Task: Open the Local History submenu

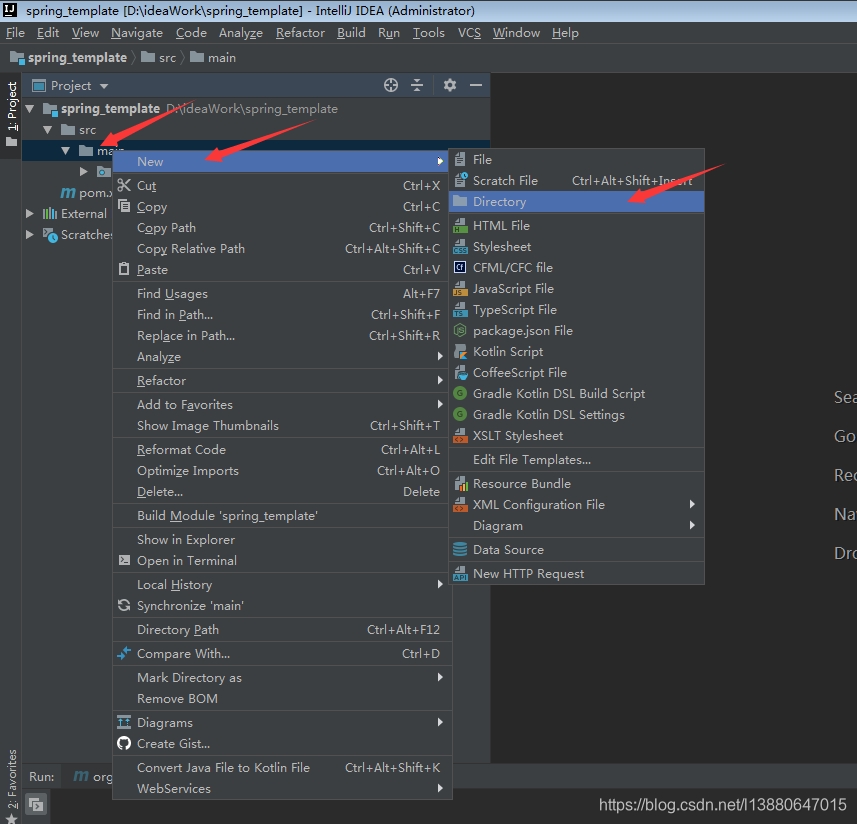Action: pos(282,584)
